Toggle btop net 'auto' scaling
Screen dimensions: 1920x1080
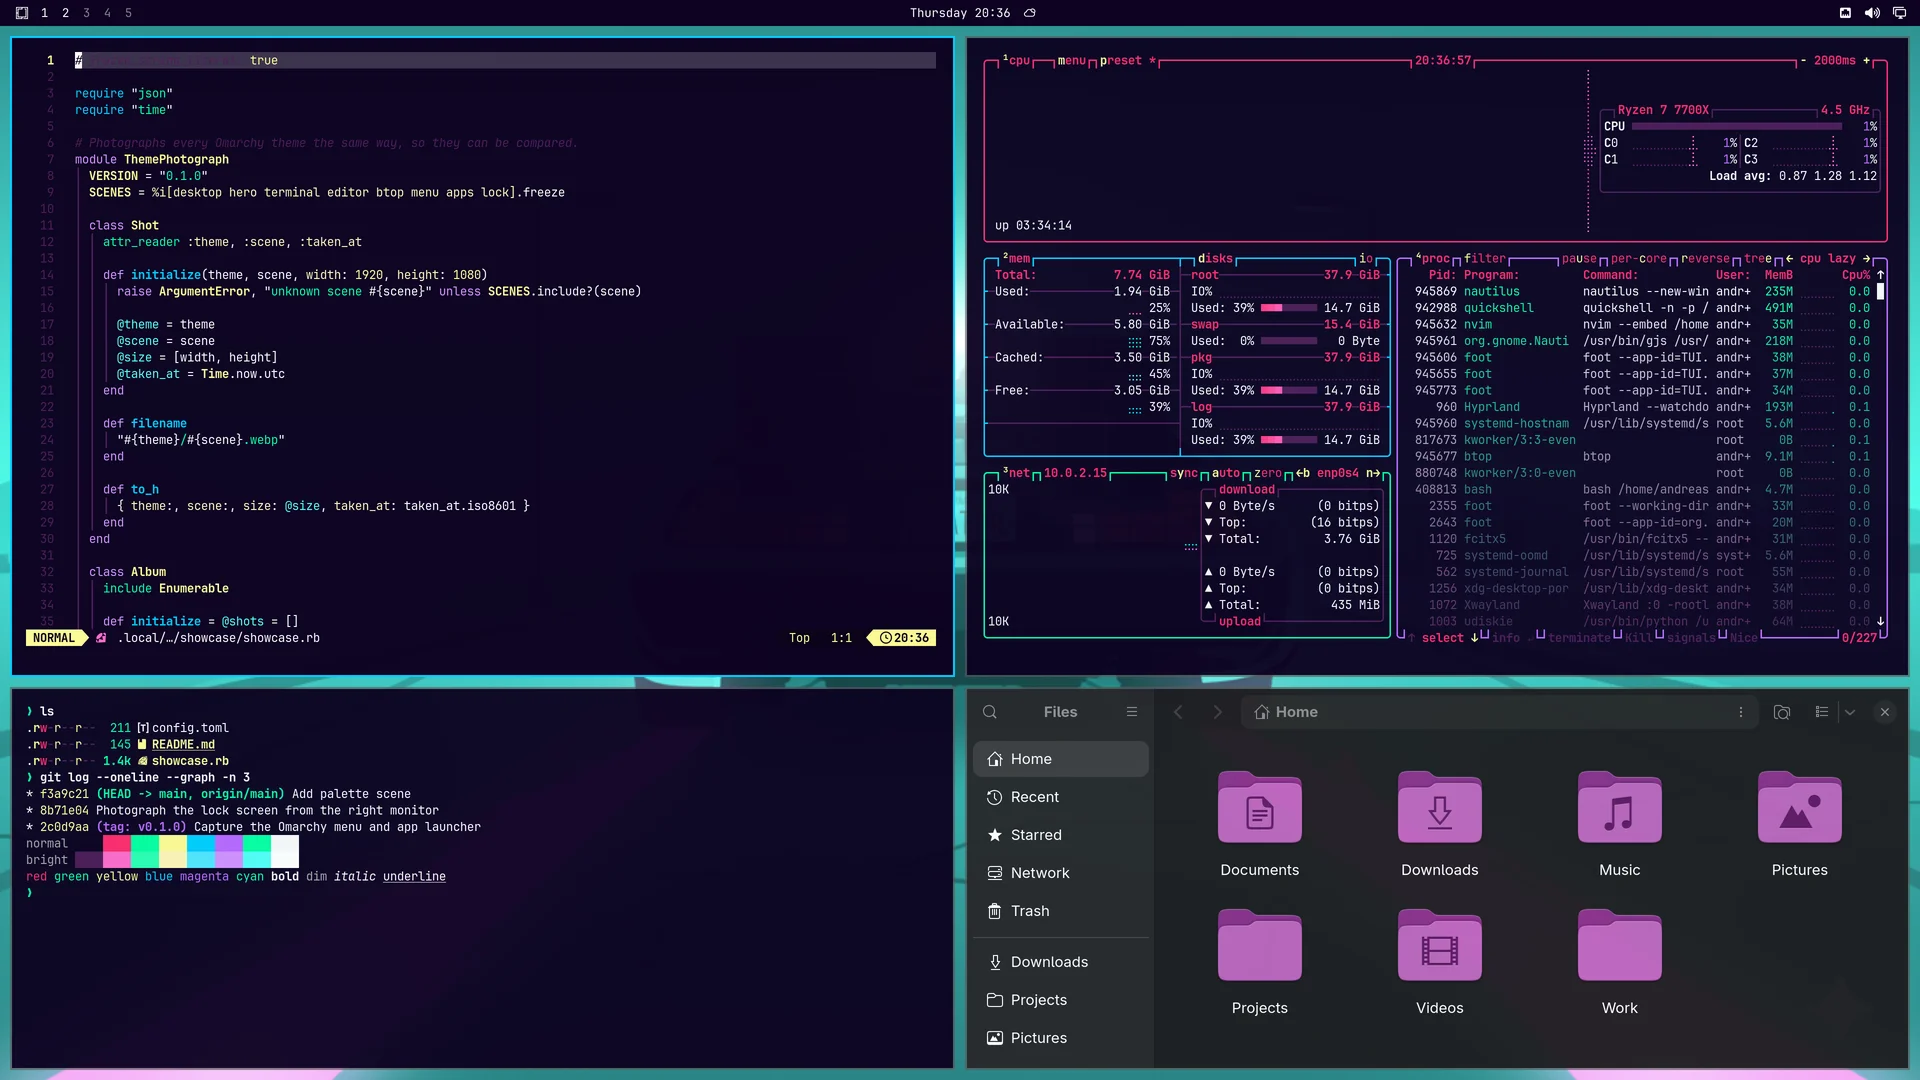click(x=1226, y=473)
